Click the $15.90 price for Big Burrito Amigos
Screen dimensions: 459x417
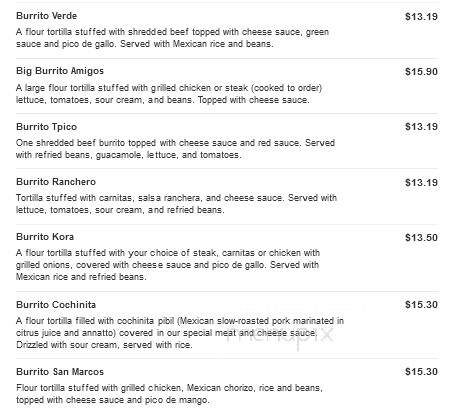pyautogui.click(x=421, y=72)
